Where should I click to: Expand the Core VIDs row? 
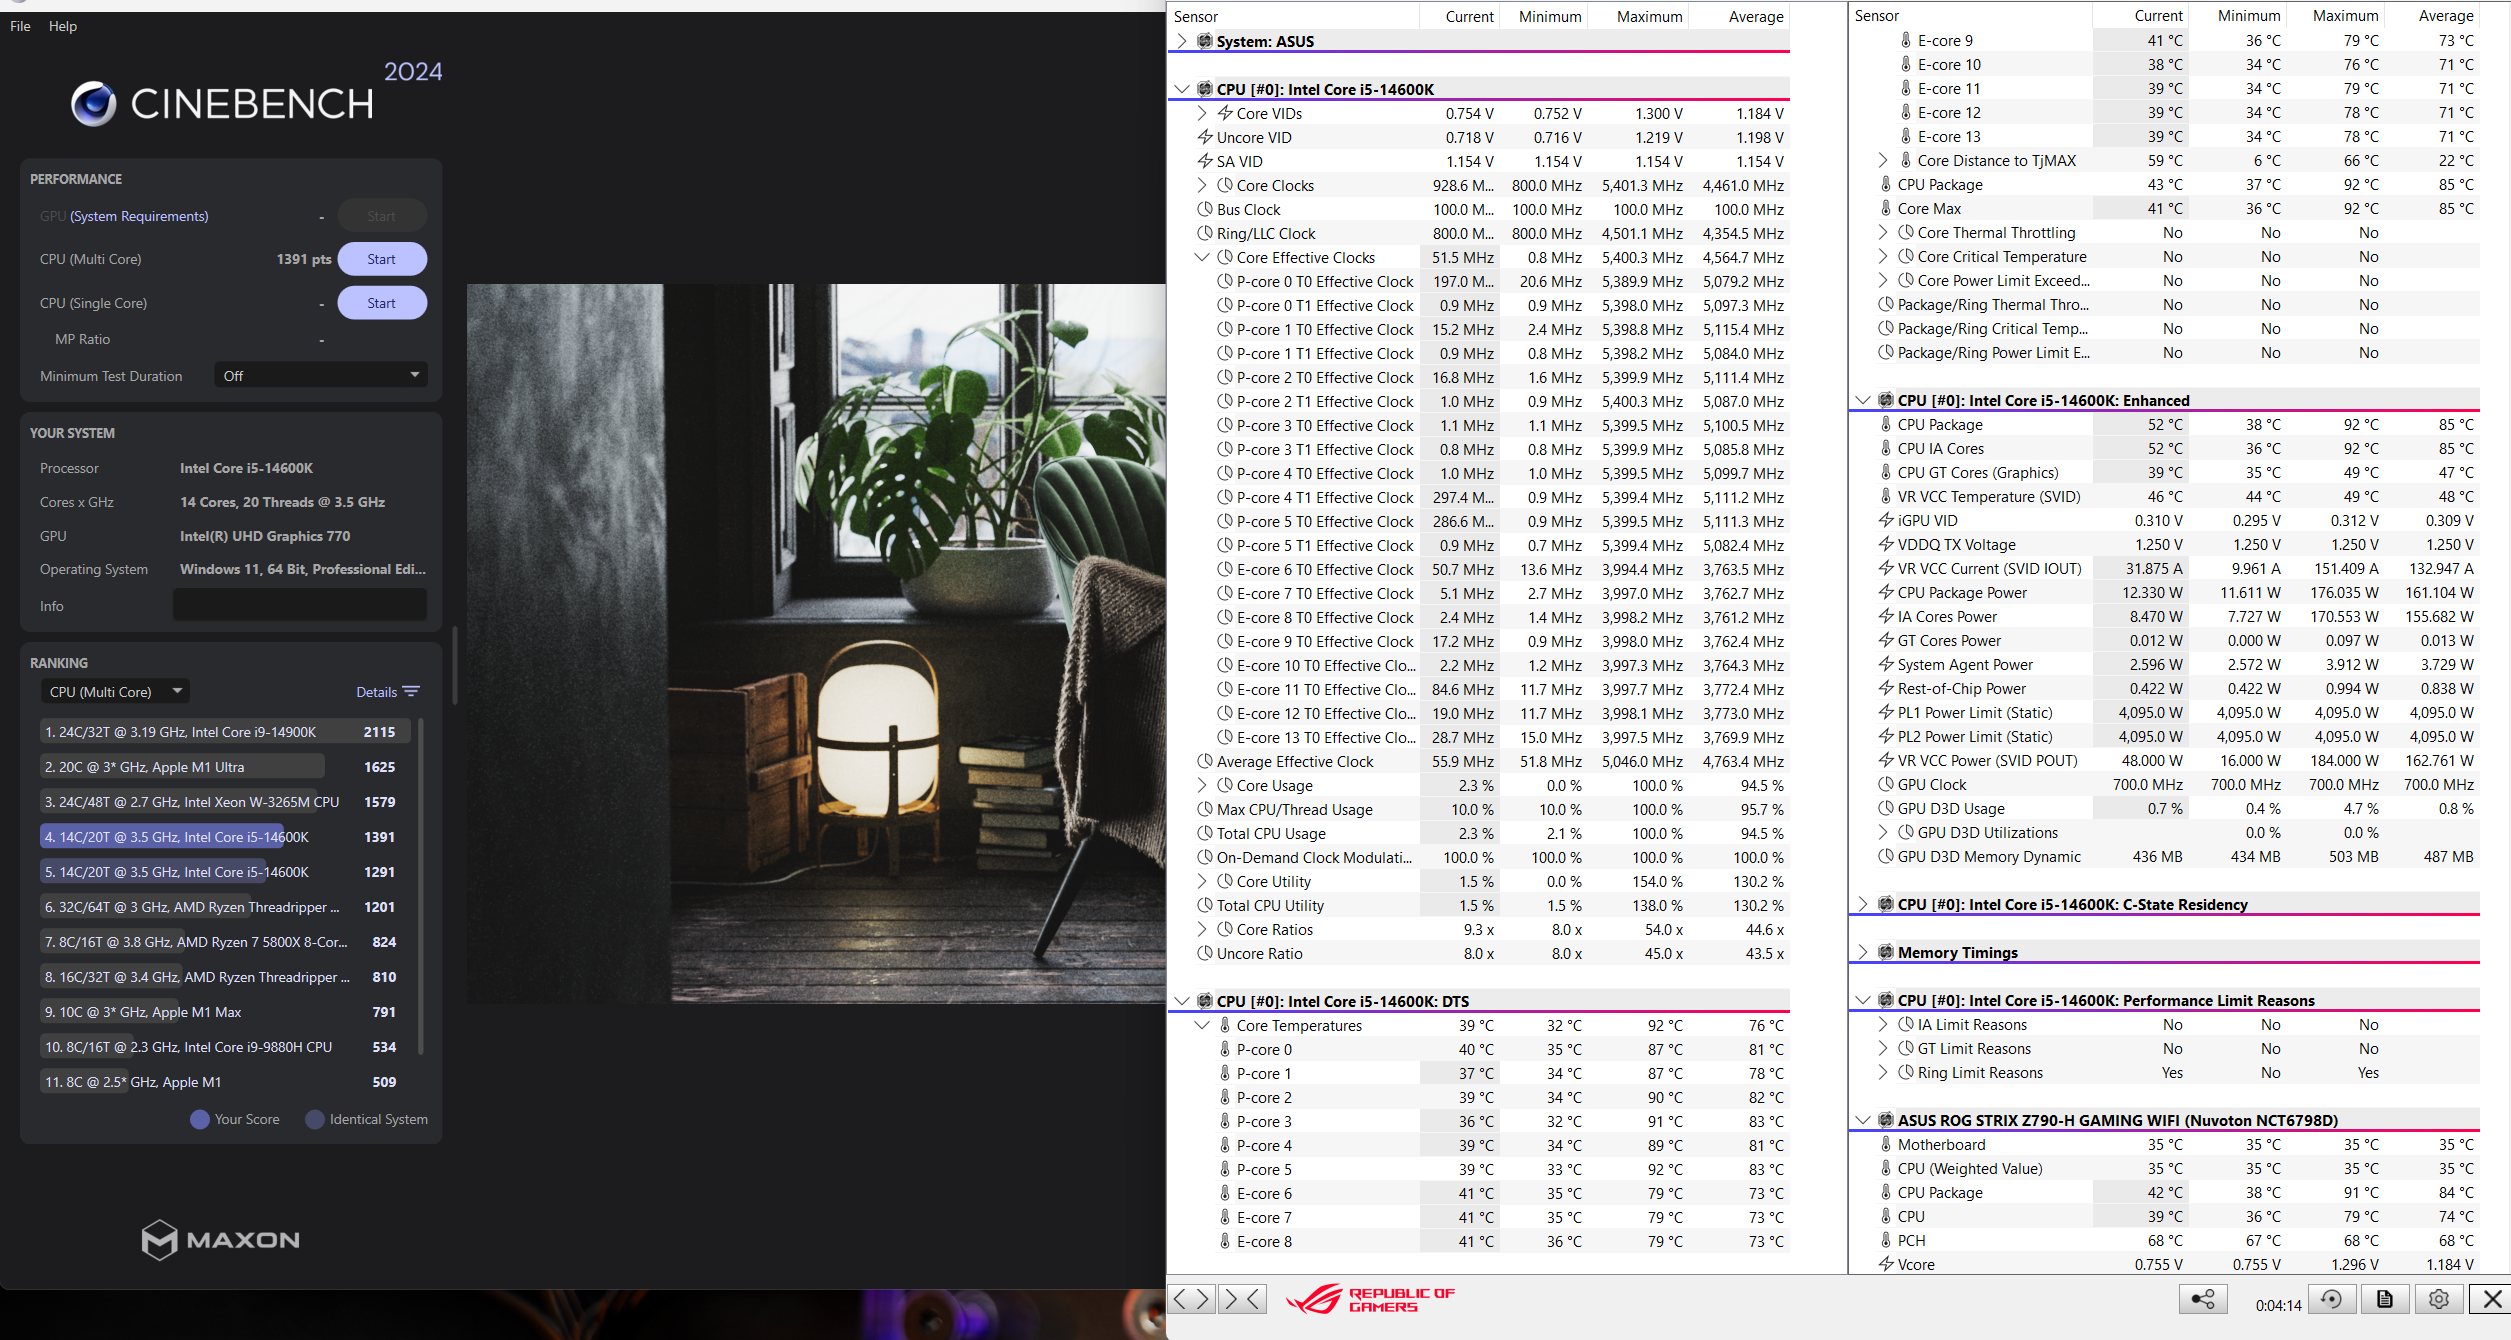[1202, 113]
